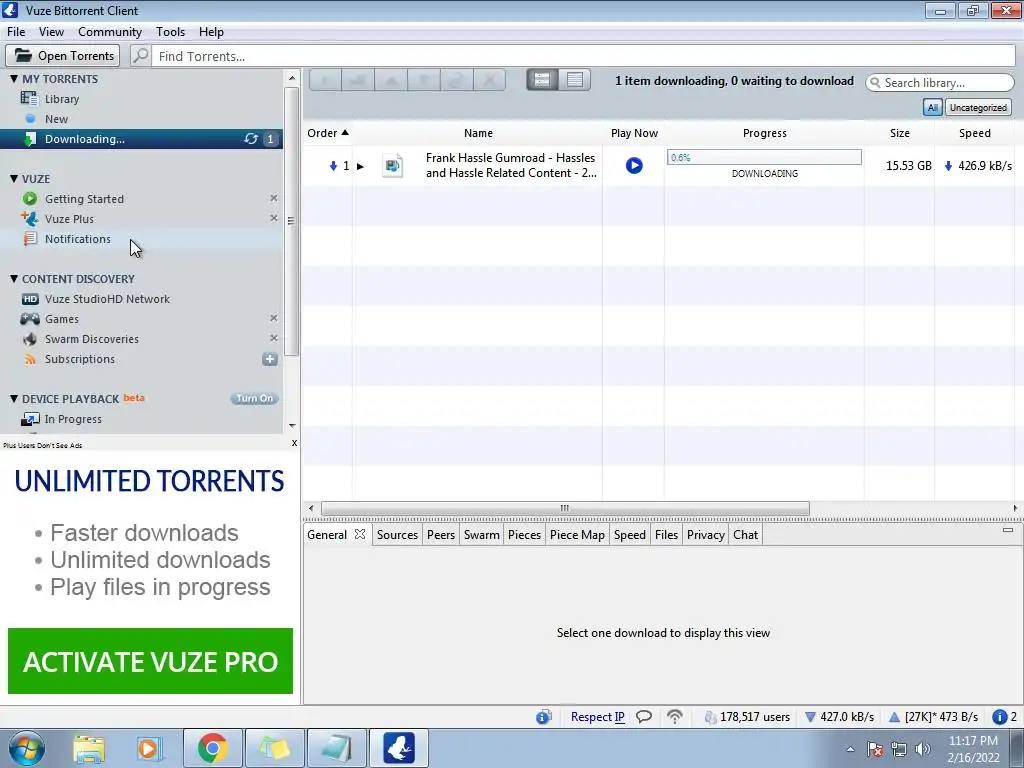Open the Games sidebar entry

[61, 319]
